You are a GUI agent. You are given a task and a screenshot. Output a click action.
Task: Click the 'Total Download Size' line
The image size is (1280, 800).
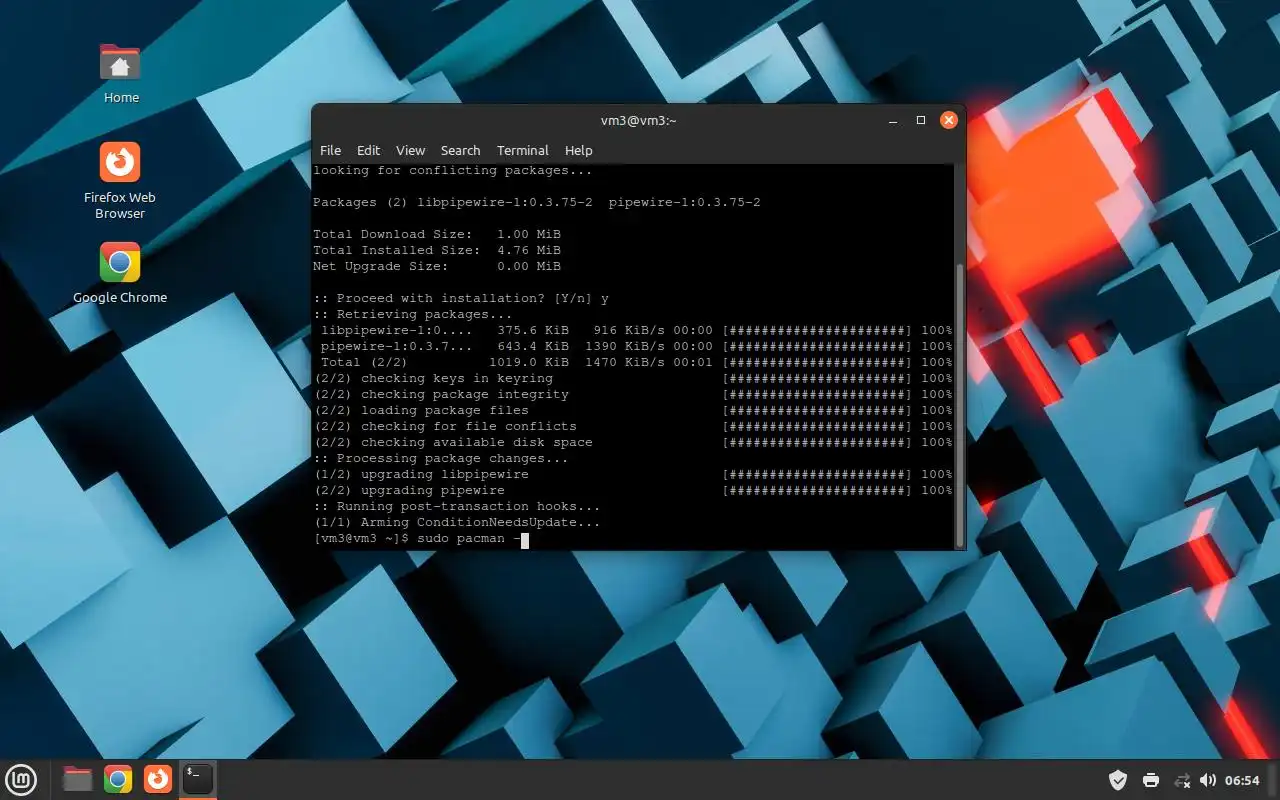437,235
